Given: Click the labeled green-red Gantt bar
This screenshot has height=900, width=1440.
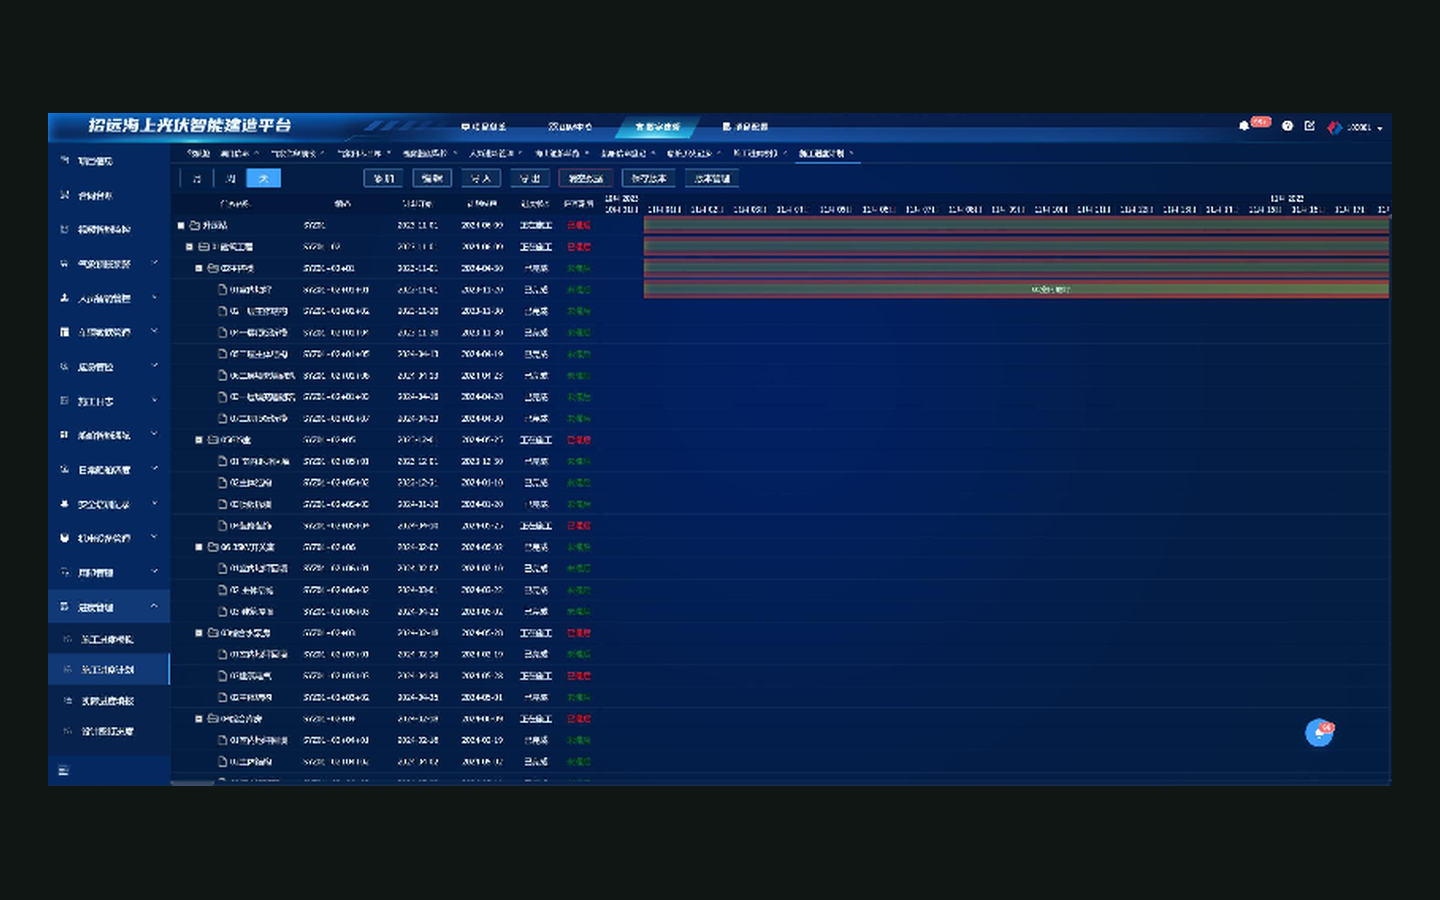Looking at the screenshot, I should [1016, 290].
